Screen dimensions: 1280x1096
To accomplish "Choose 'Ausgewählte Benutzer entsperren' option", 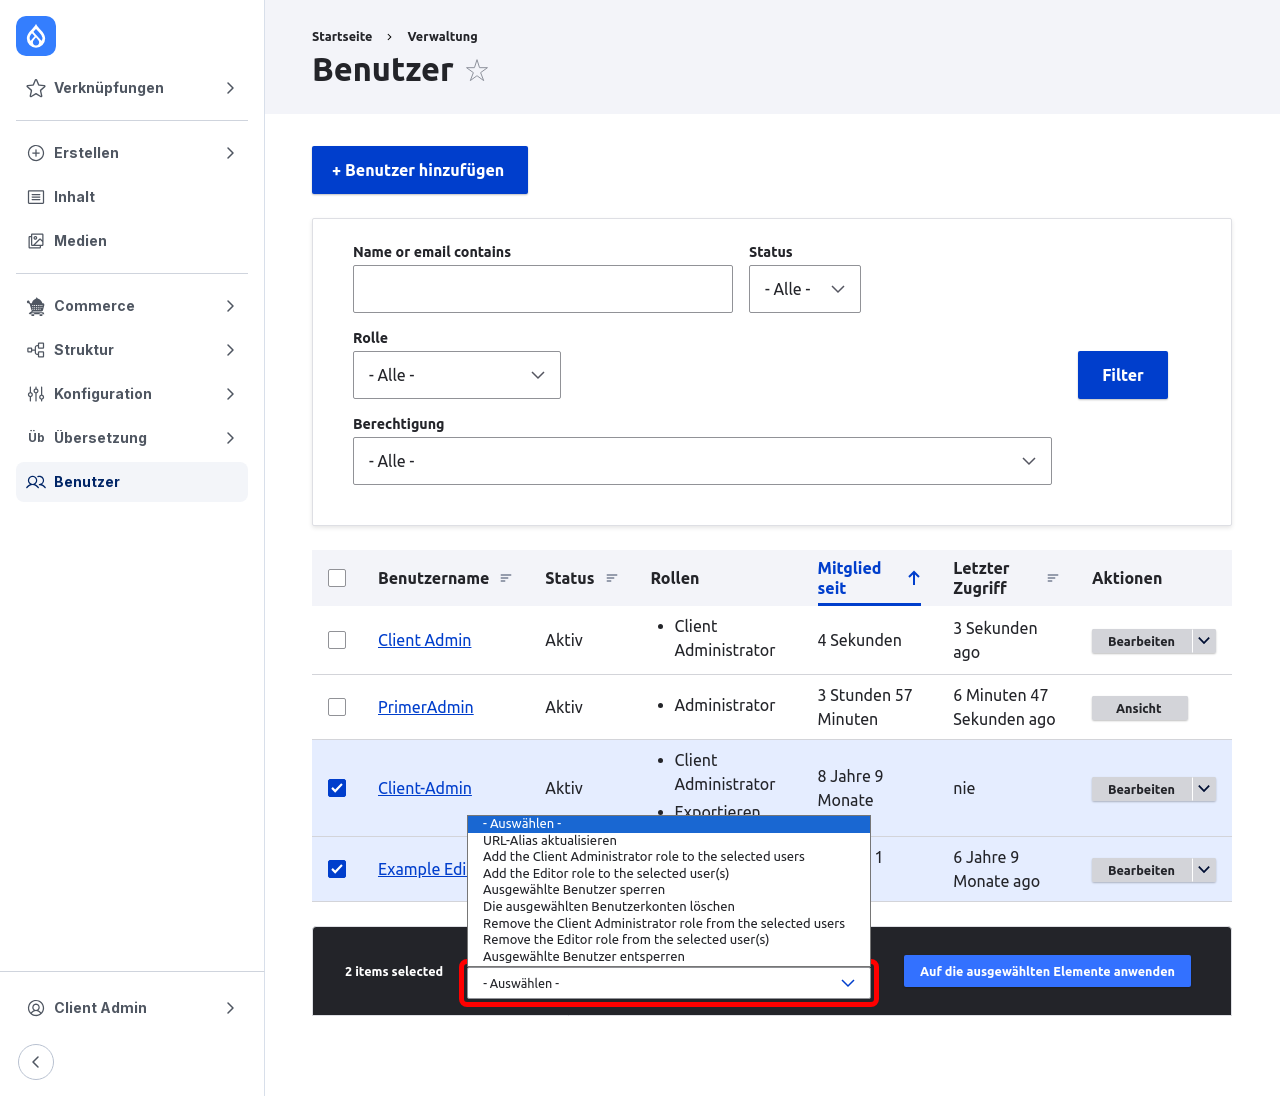I will pyautogui.click(x=669, y=957).
